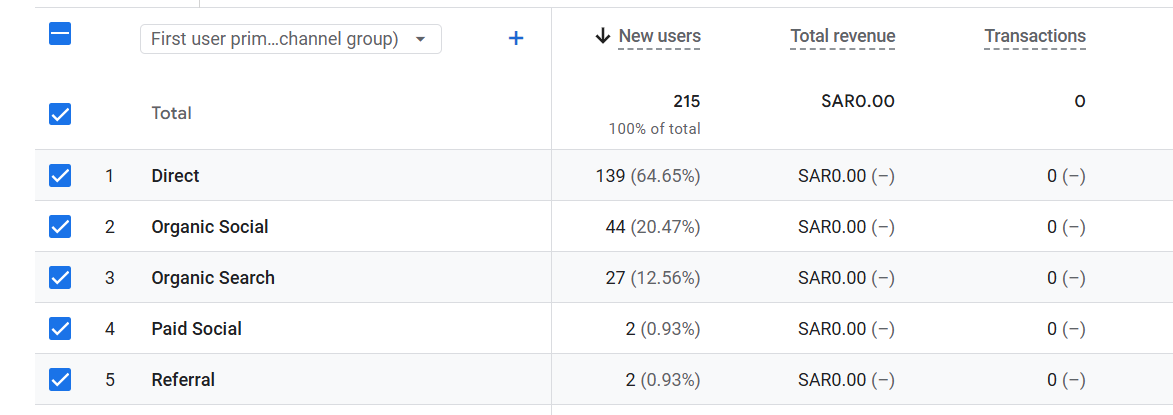
Task: Click the sort arrow beside New users
Action: coord(602,37)
